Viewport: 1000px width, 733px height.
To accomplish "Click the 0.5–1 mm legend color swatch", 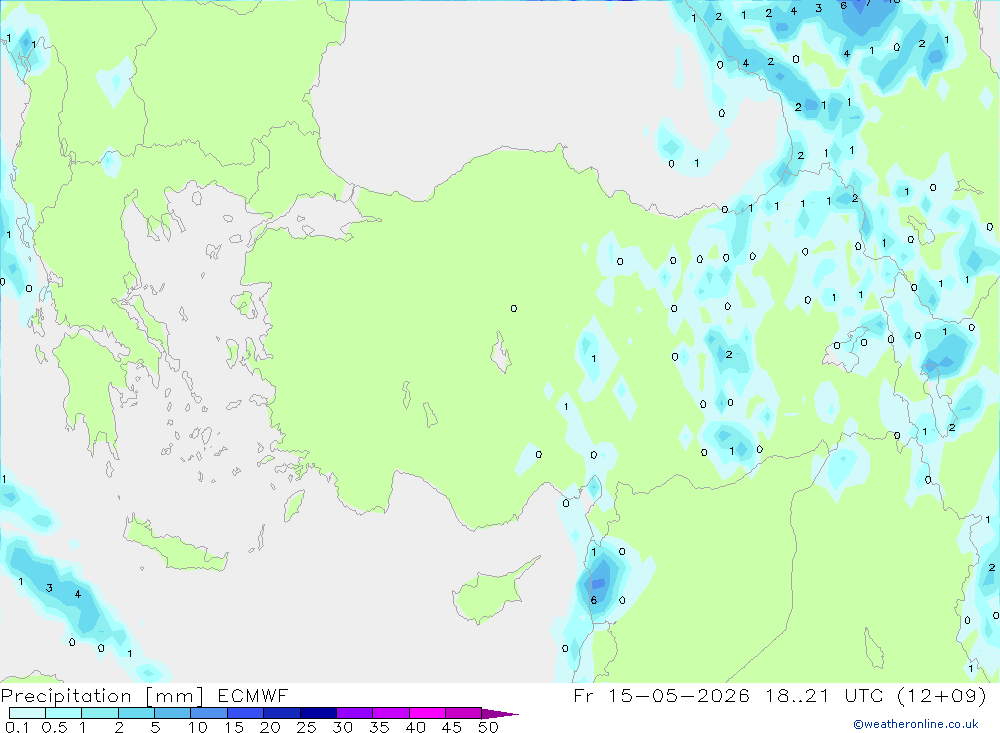I will tap(64, 713).
